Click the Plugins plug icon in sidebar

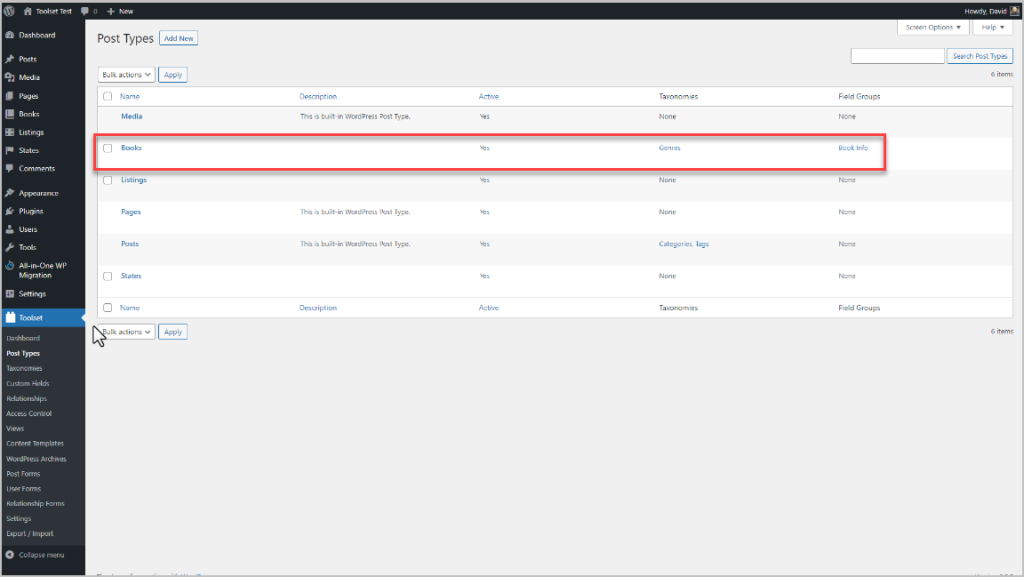click(x=10, y=211)
